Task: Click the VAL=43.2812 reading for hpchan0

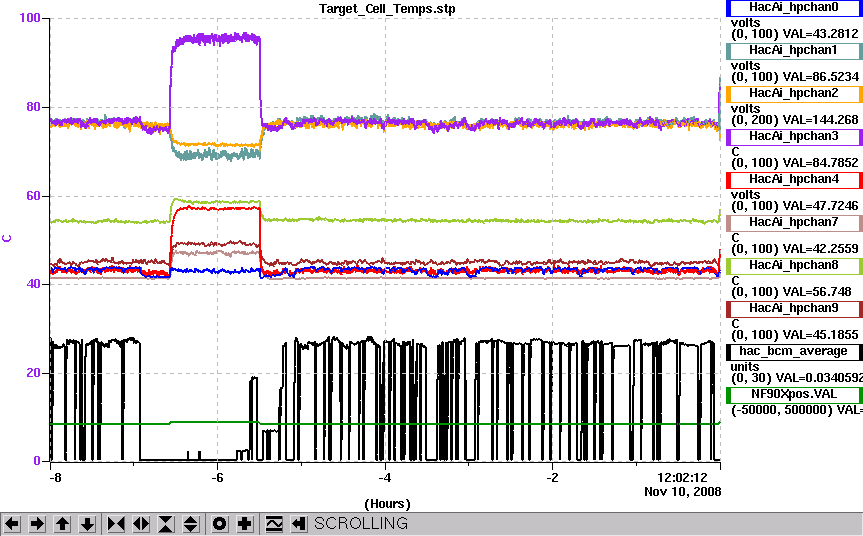Action: click(x=820, y=34)
